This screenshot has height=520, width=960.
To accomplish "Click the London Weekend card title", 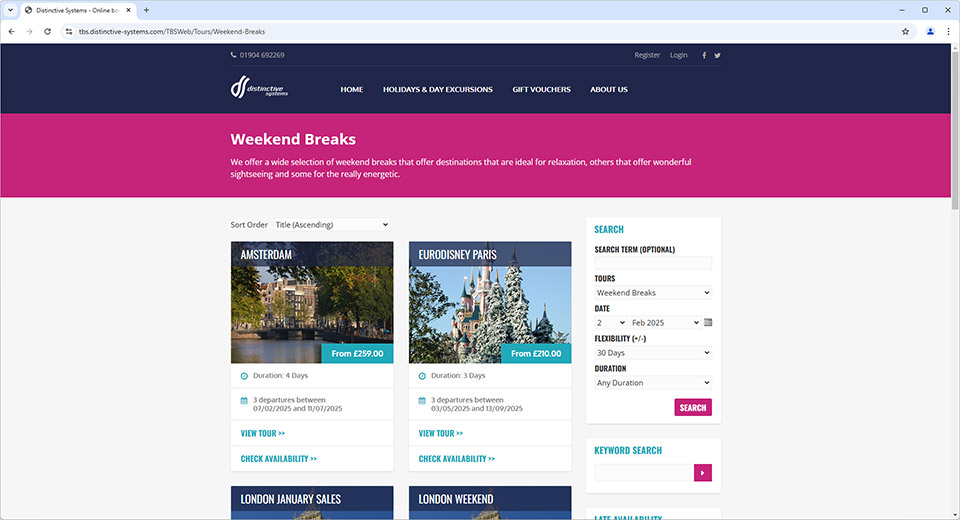I will 456,499.
